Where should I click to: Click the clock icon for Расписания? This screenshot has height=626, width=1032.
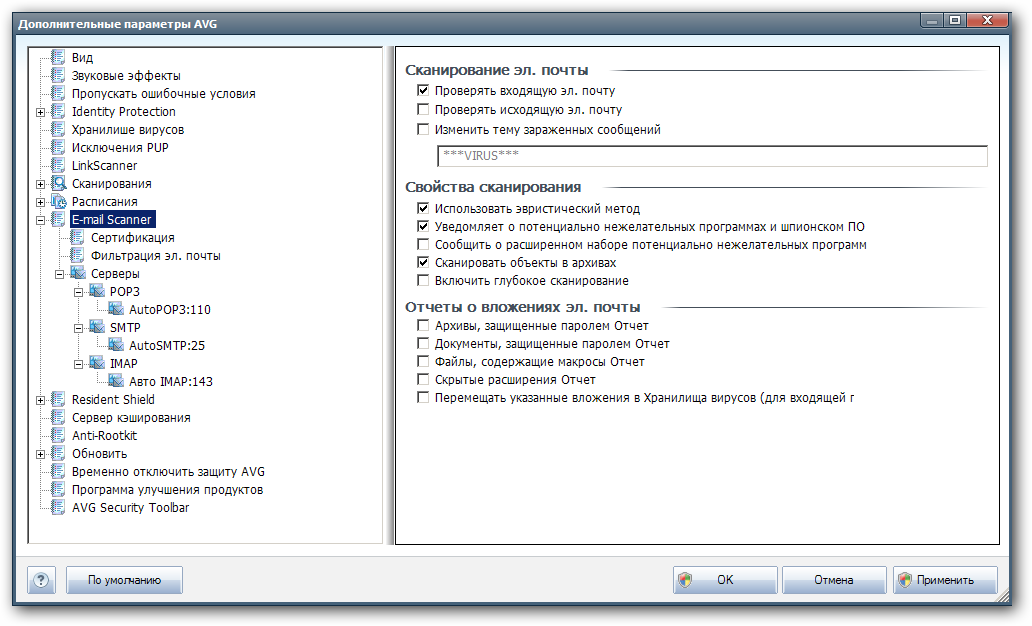(59, 201)
